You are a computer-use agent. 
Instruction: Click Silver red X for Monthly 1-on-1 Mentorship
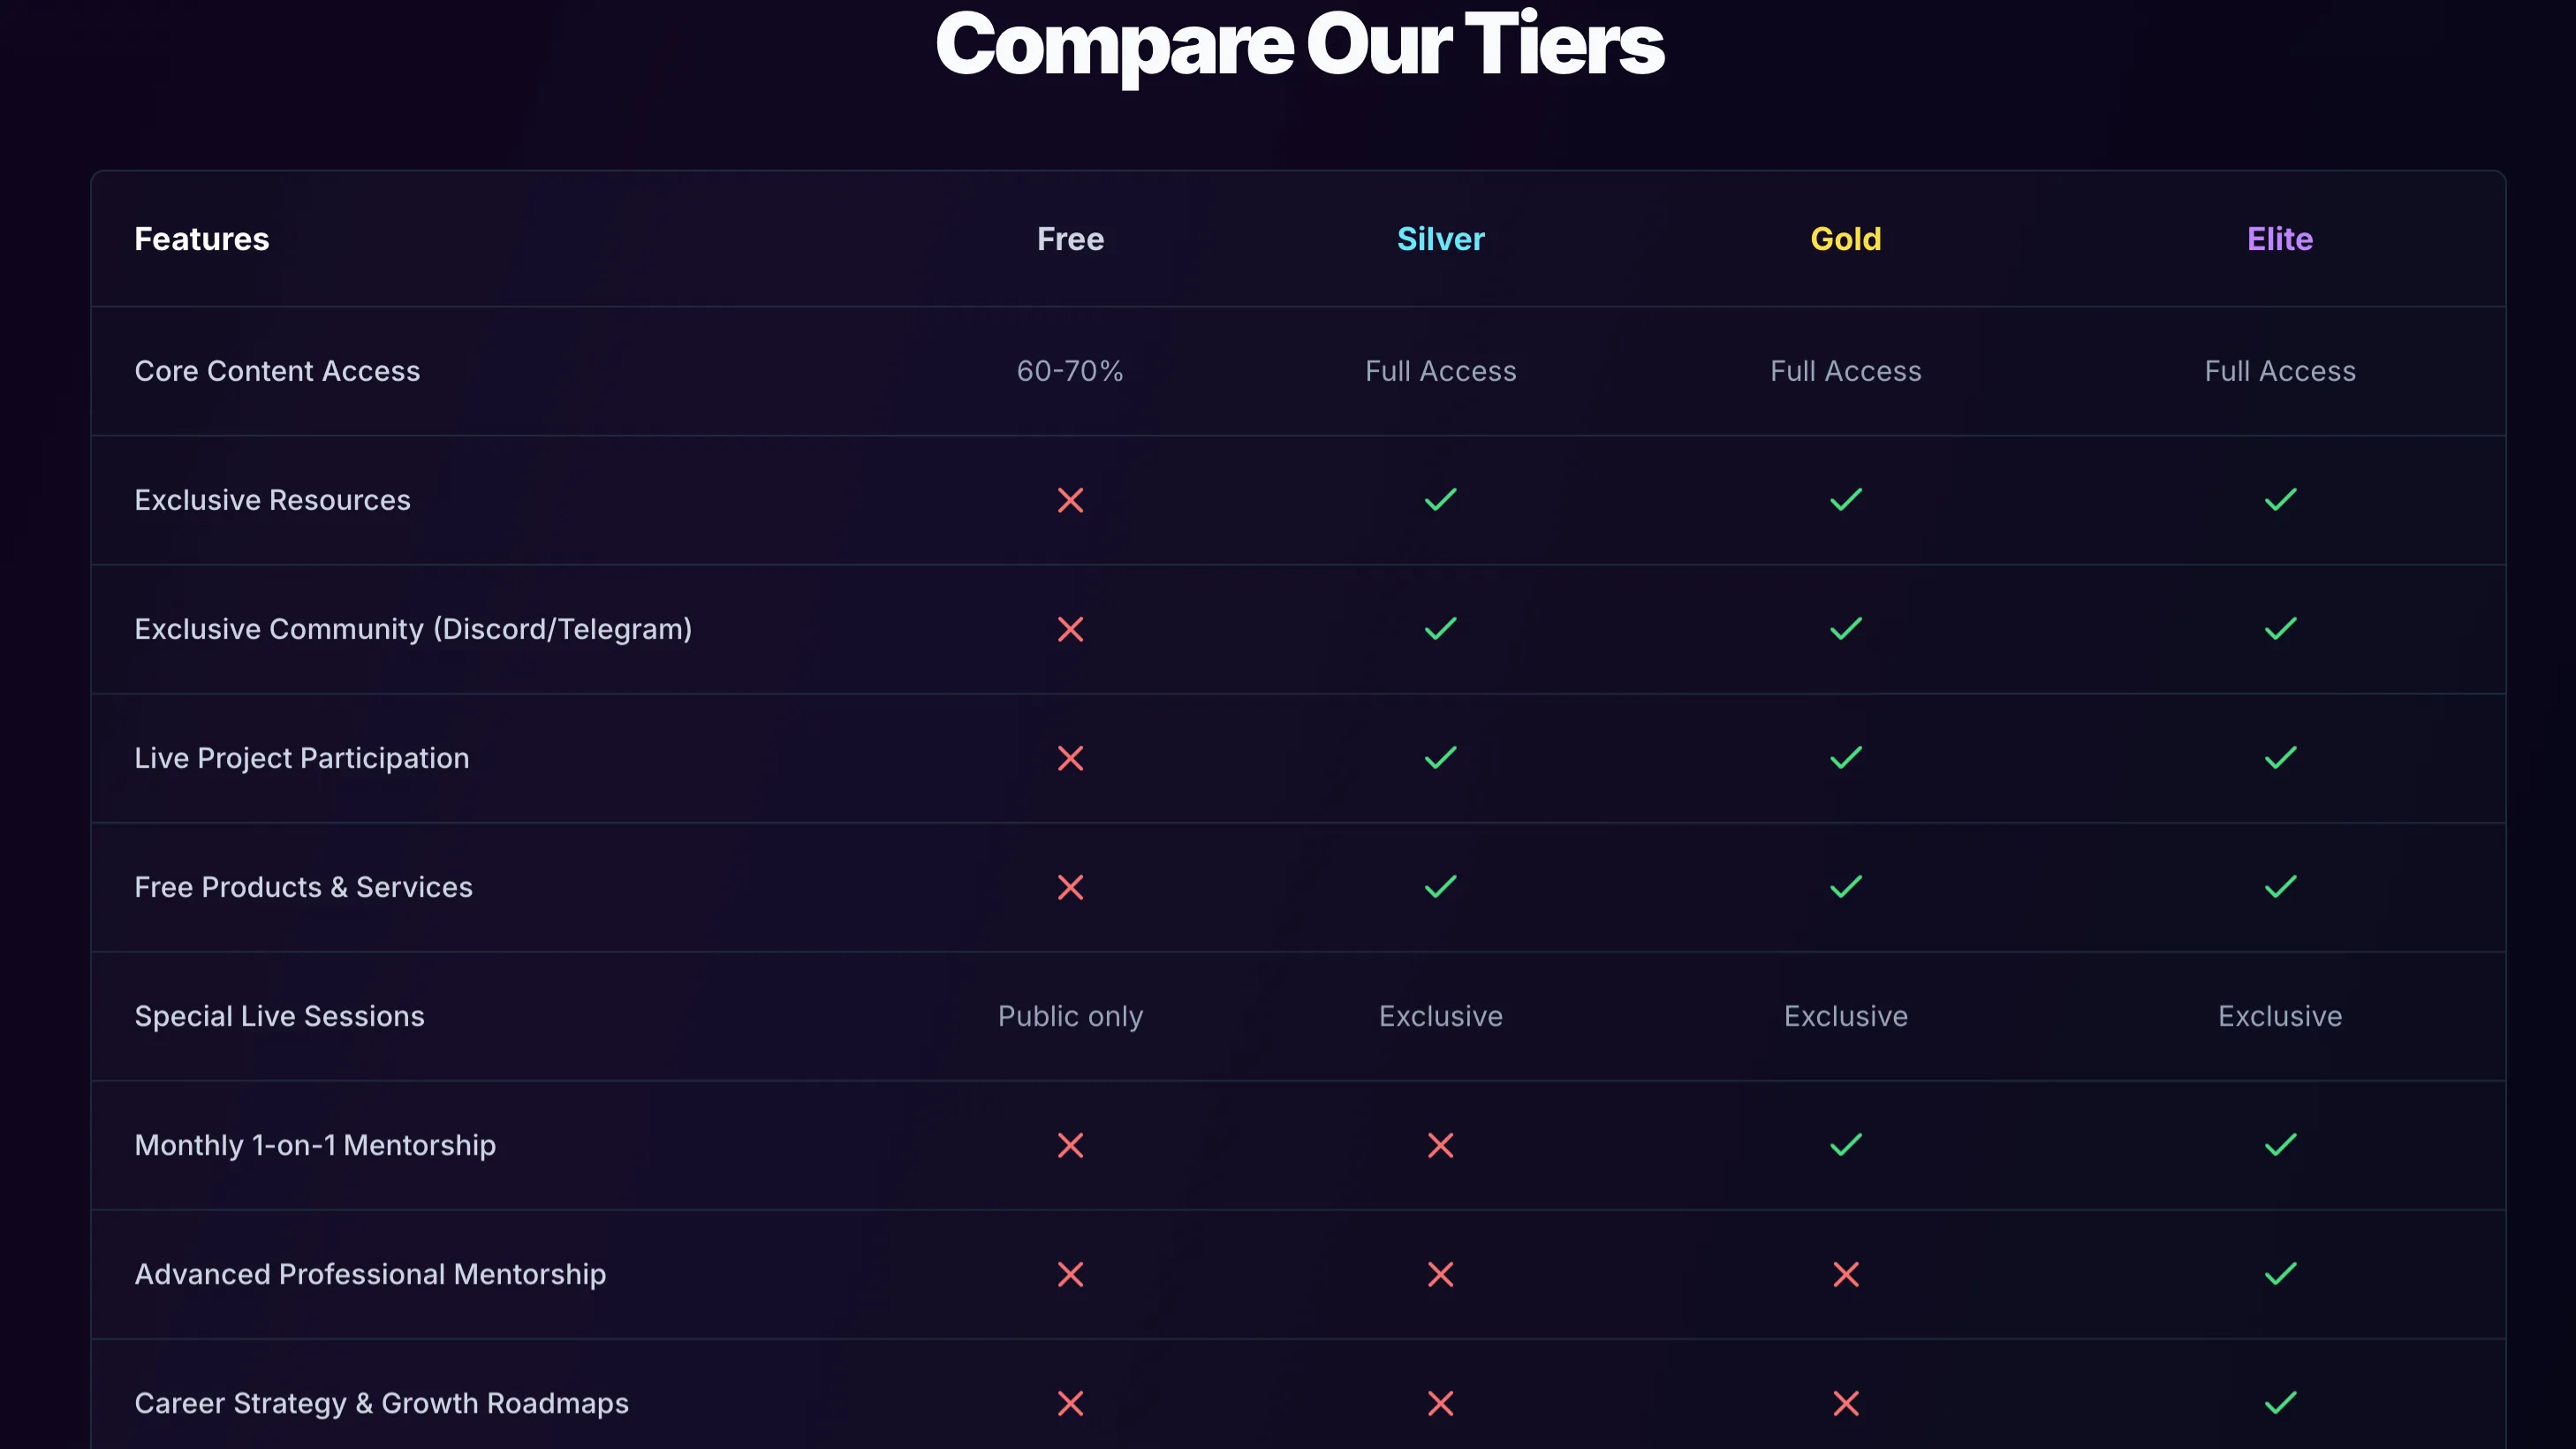[x=1440, y=1145]
